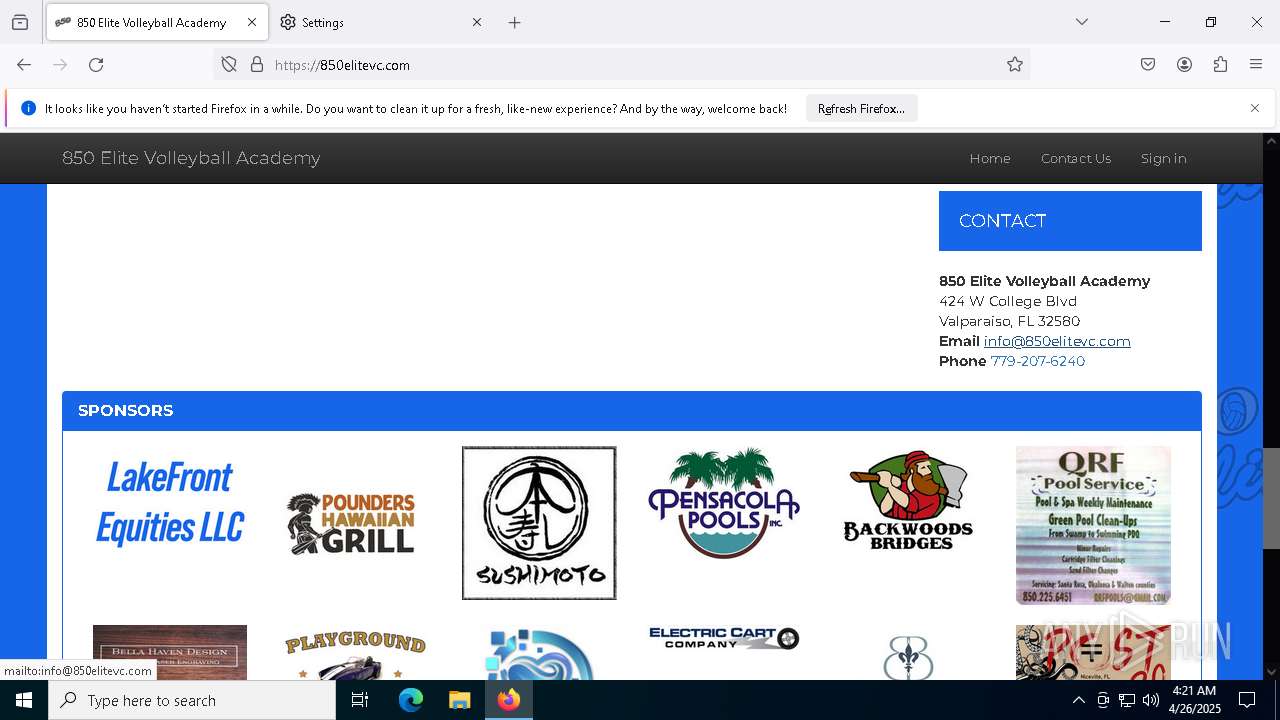This screenshot has height=720, width=1280.
Task: Open a new tab with plus button
Action: (x=514, y=22)
